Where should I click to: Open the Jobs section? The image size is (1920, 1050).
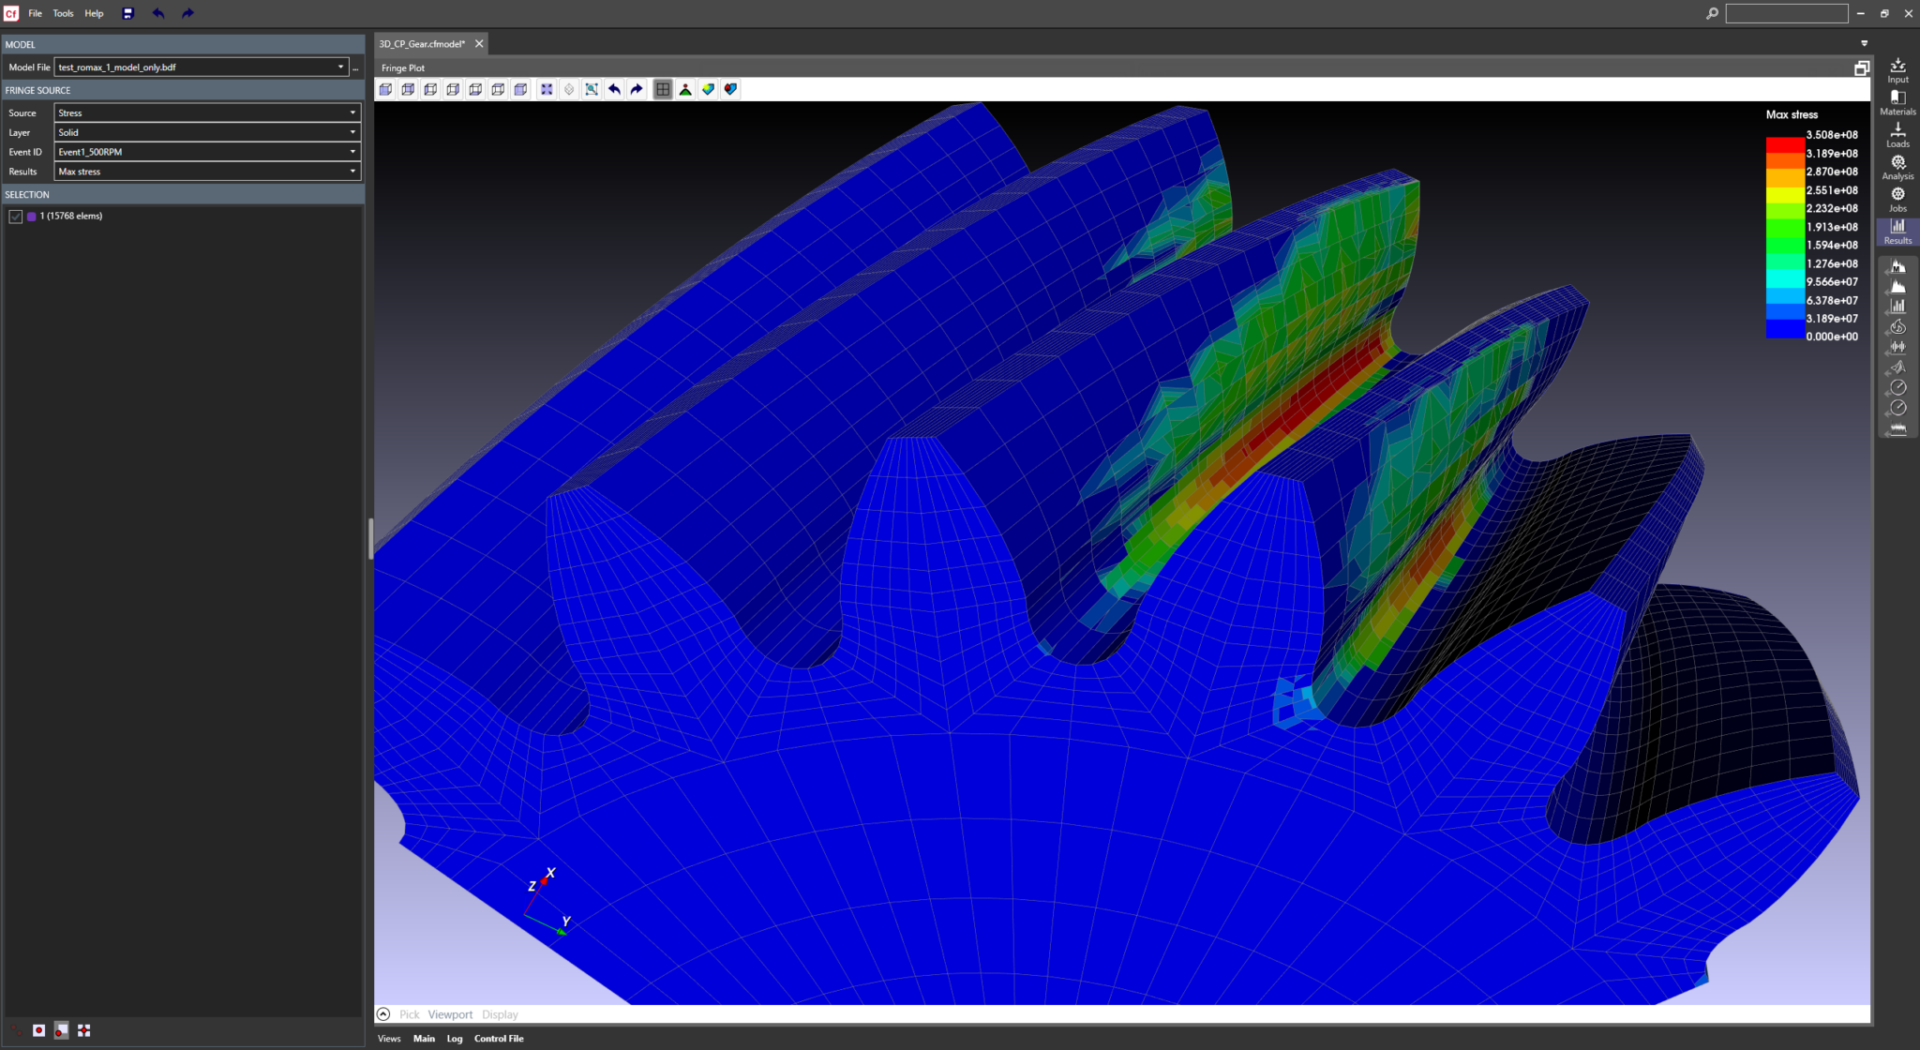click(1898, 199)
